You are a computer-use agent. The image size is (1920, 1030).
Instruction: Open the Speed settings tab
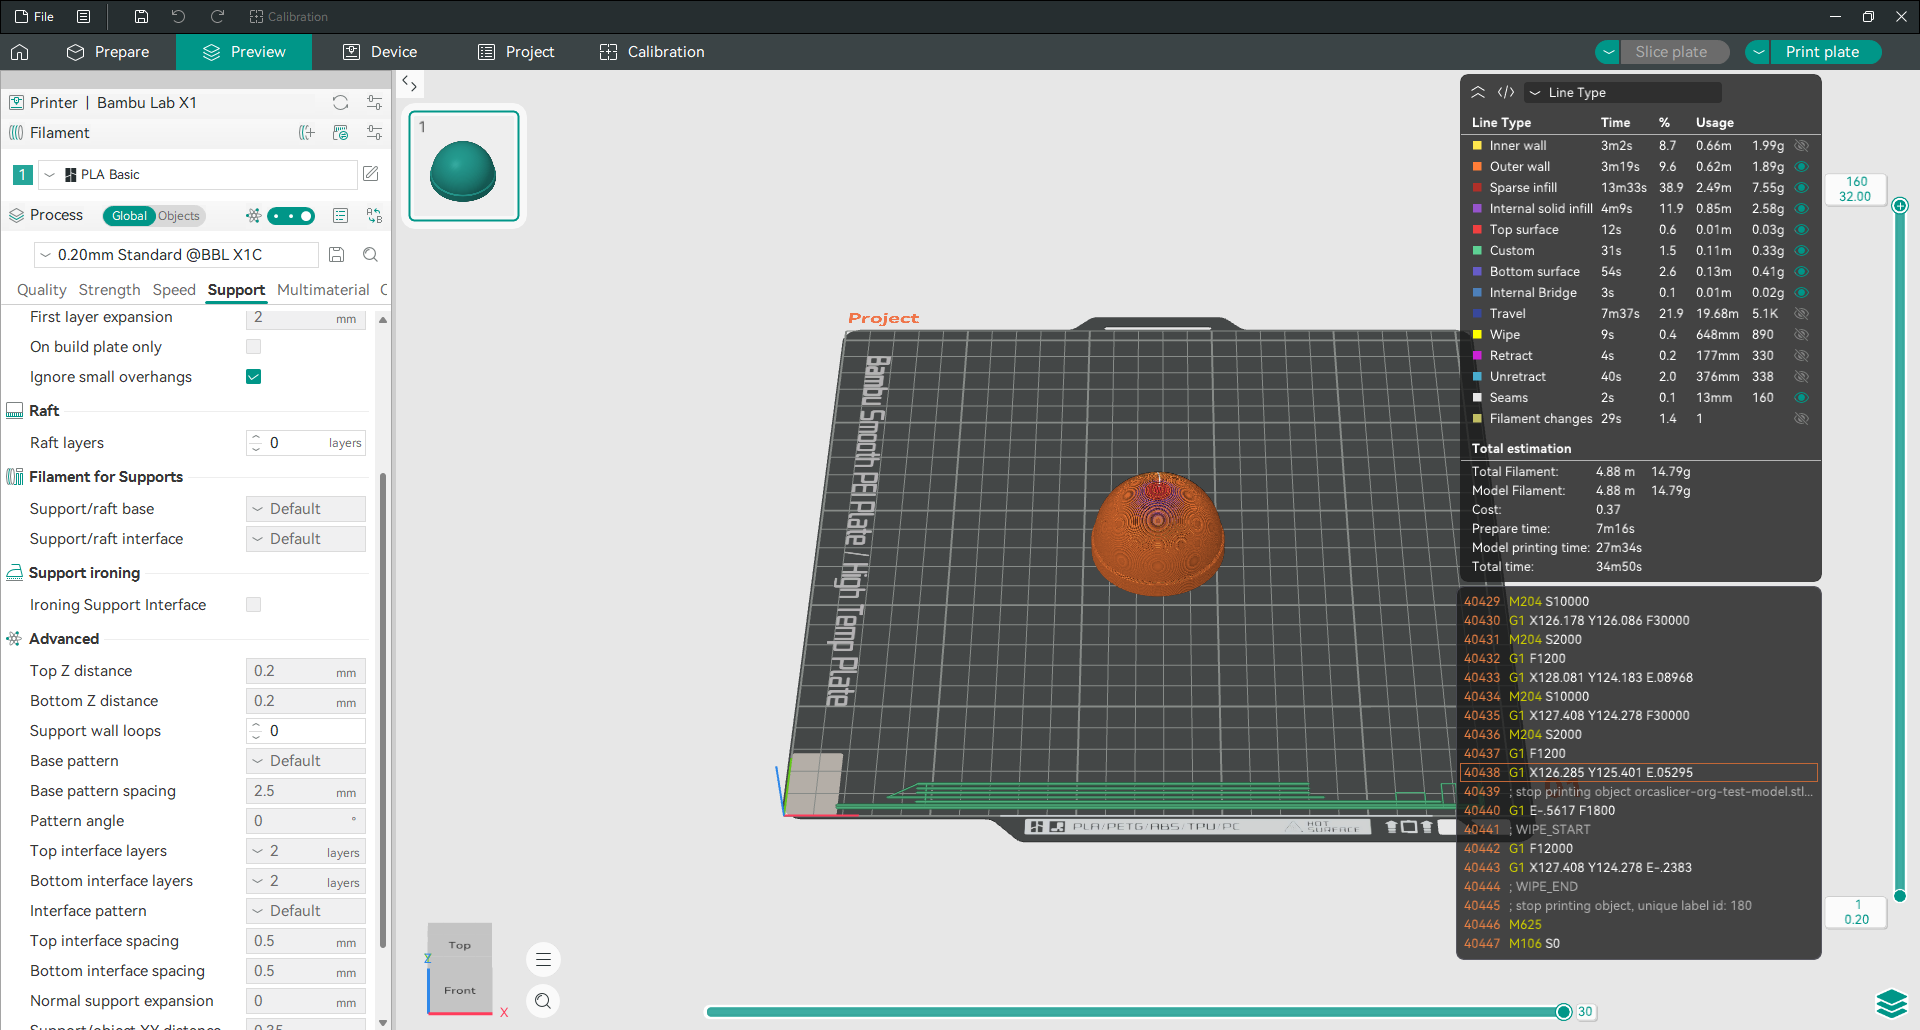click(174, 289)
